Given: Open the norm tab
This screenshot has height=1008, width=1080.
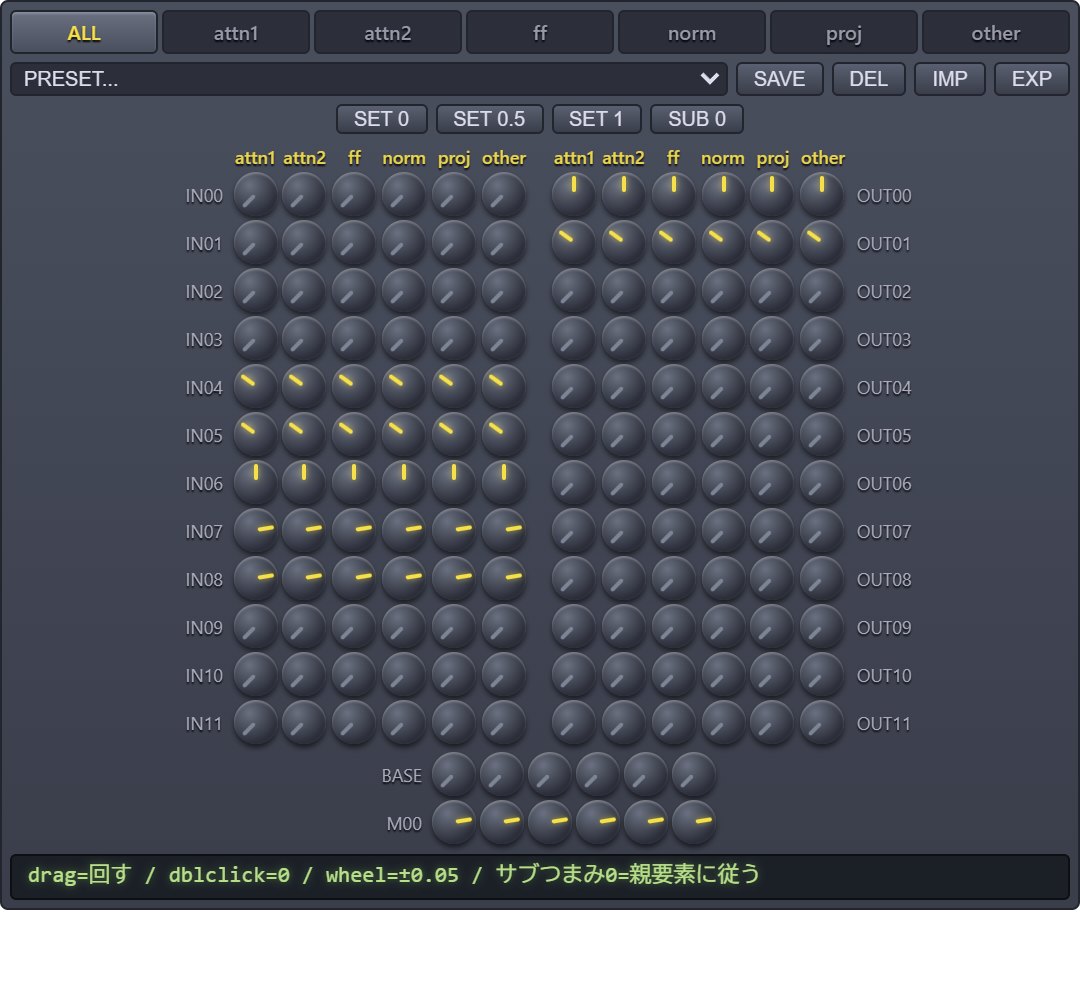Looking at the screenshot, I should (x=692, y=32).
